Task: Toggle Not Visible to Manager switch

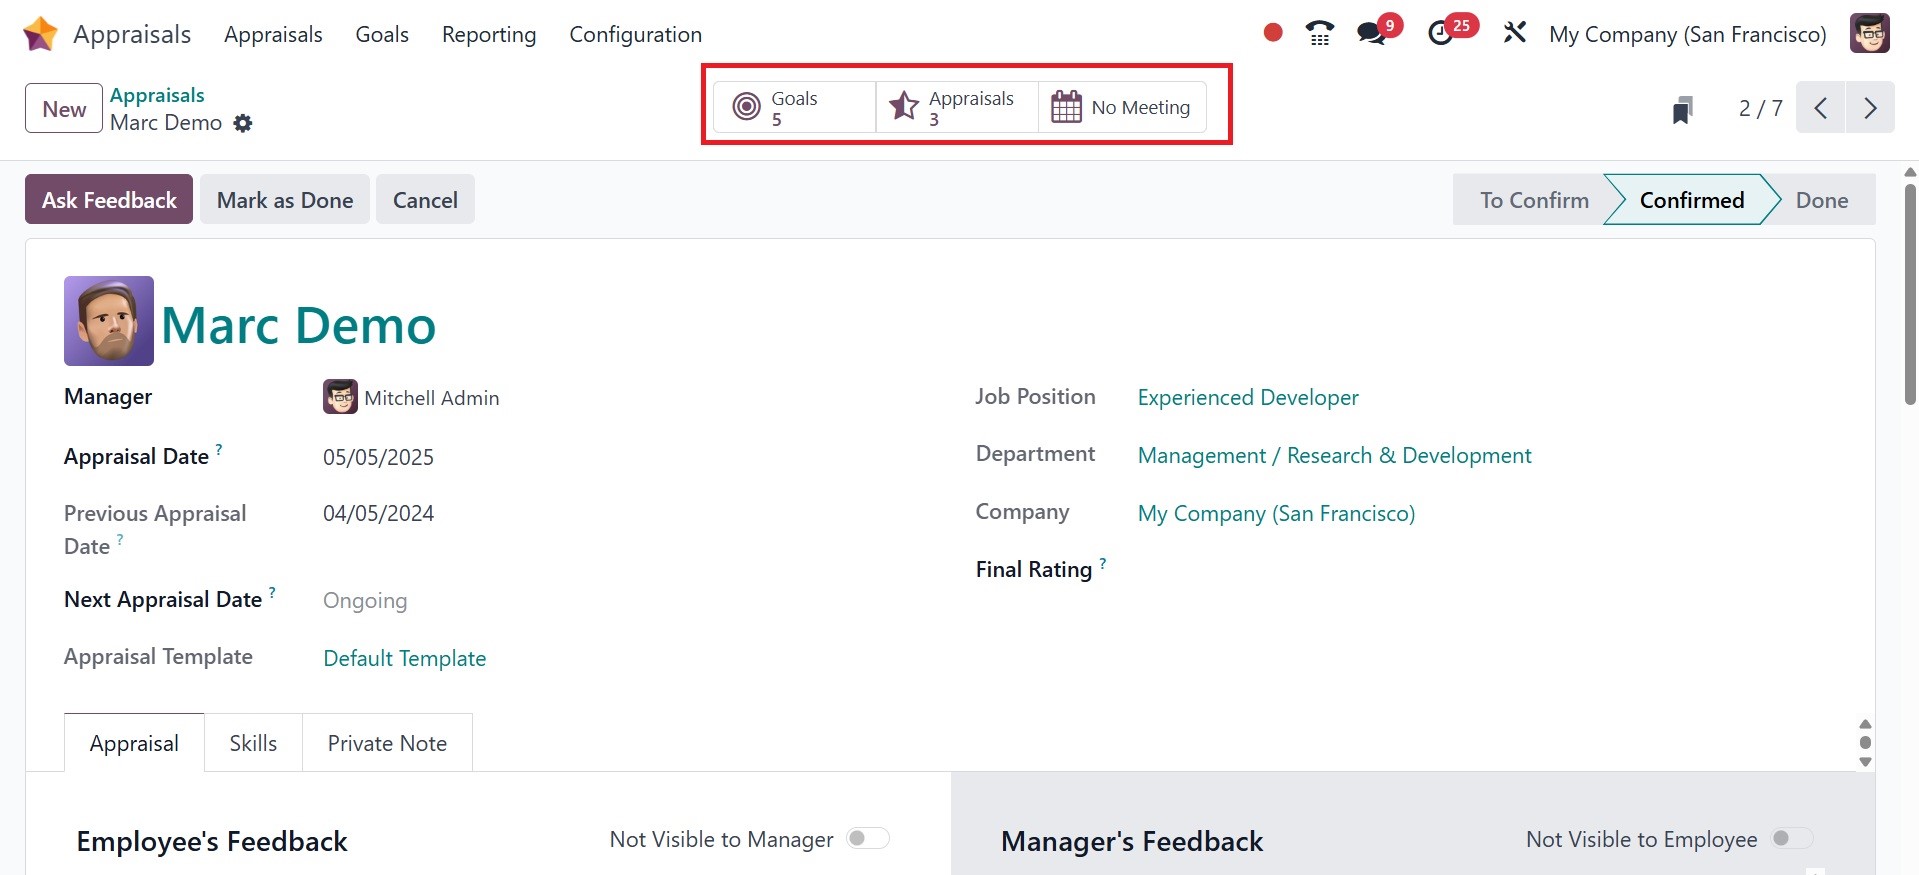Action: pos(867,839)
